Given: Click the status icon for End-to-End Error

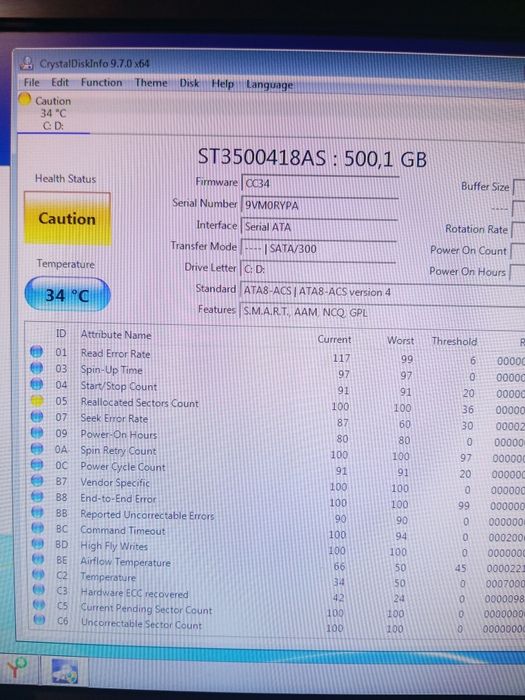Looking at the screenshot, I should (x=38, y=497).
